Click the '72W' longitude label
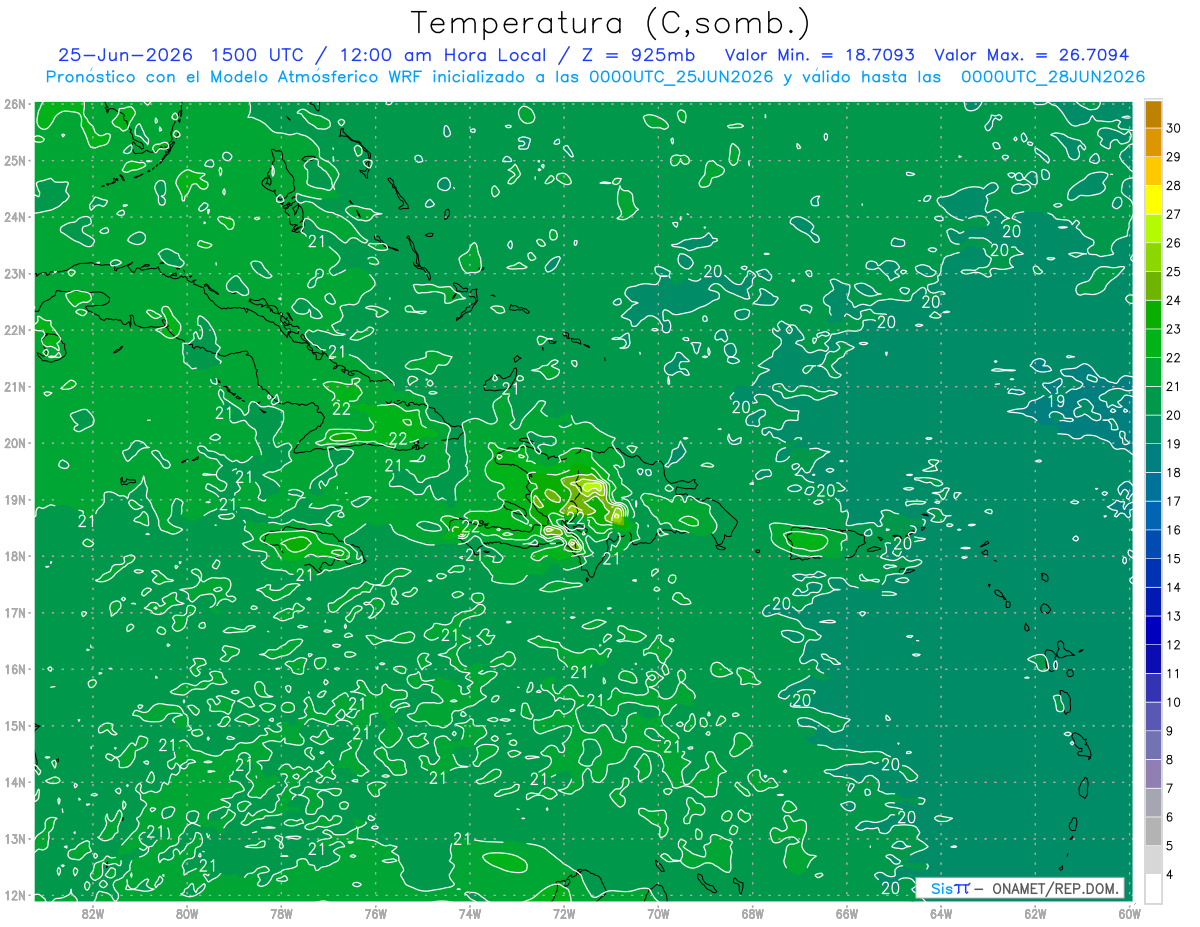 coord(564,913)
